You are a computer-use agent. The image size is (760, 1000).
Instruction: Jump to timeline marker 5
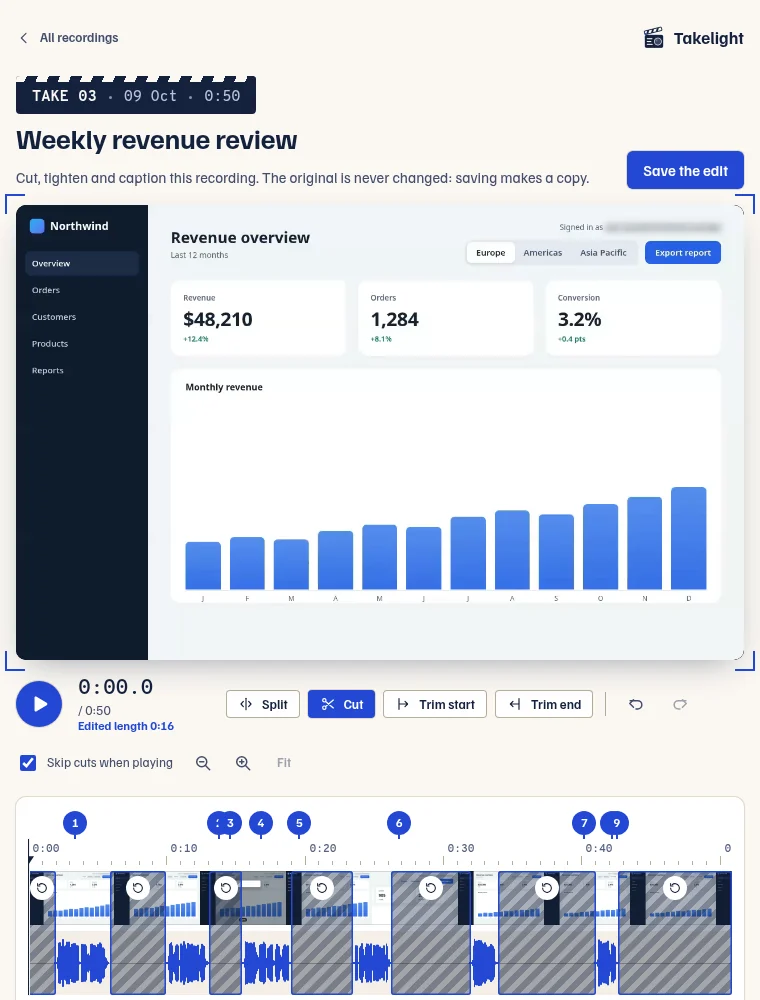299,823
